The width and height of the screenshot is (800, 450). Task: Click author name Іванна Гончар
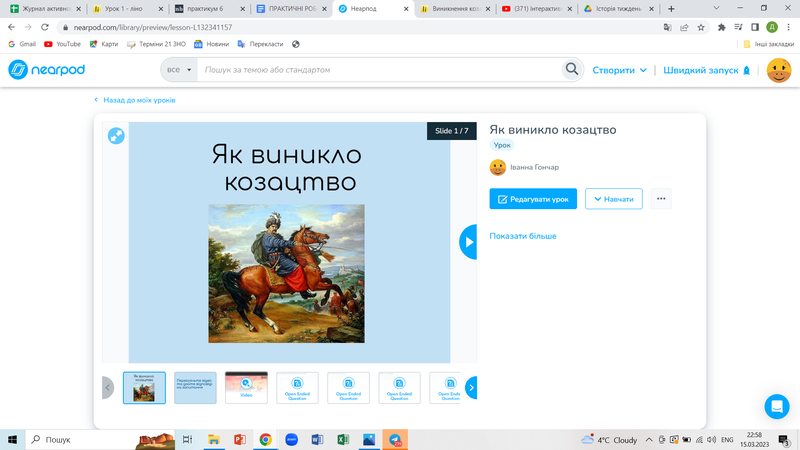coord(534,167)
